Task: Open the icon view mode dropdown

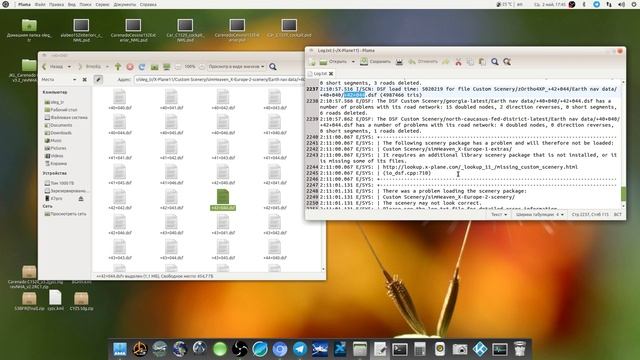Action: coord(236,67)
